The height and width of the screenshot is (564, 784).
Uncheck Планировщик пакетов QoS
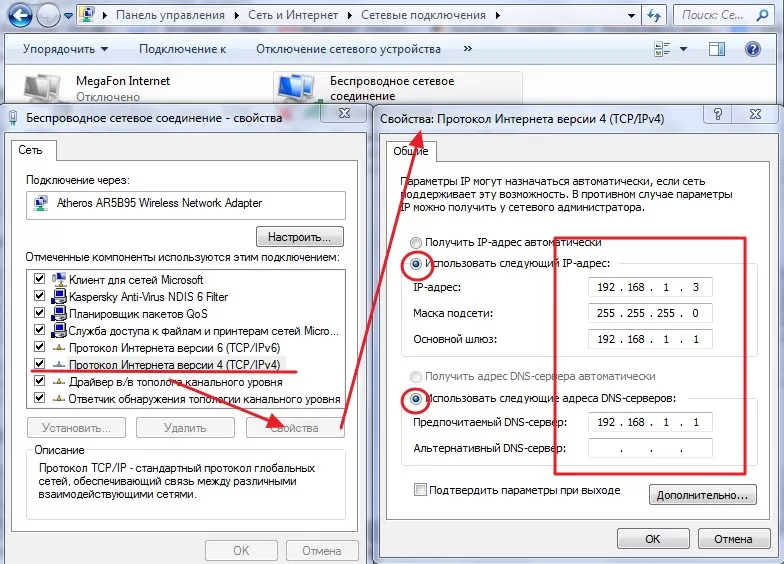point(40,312)
